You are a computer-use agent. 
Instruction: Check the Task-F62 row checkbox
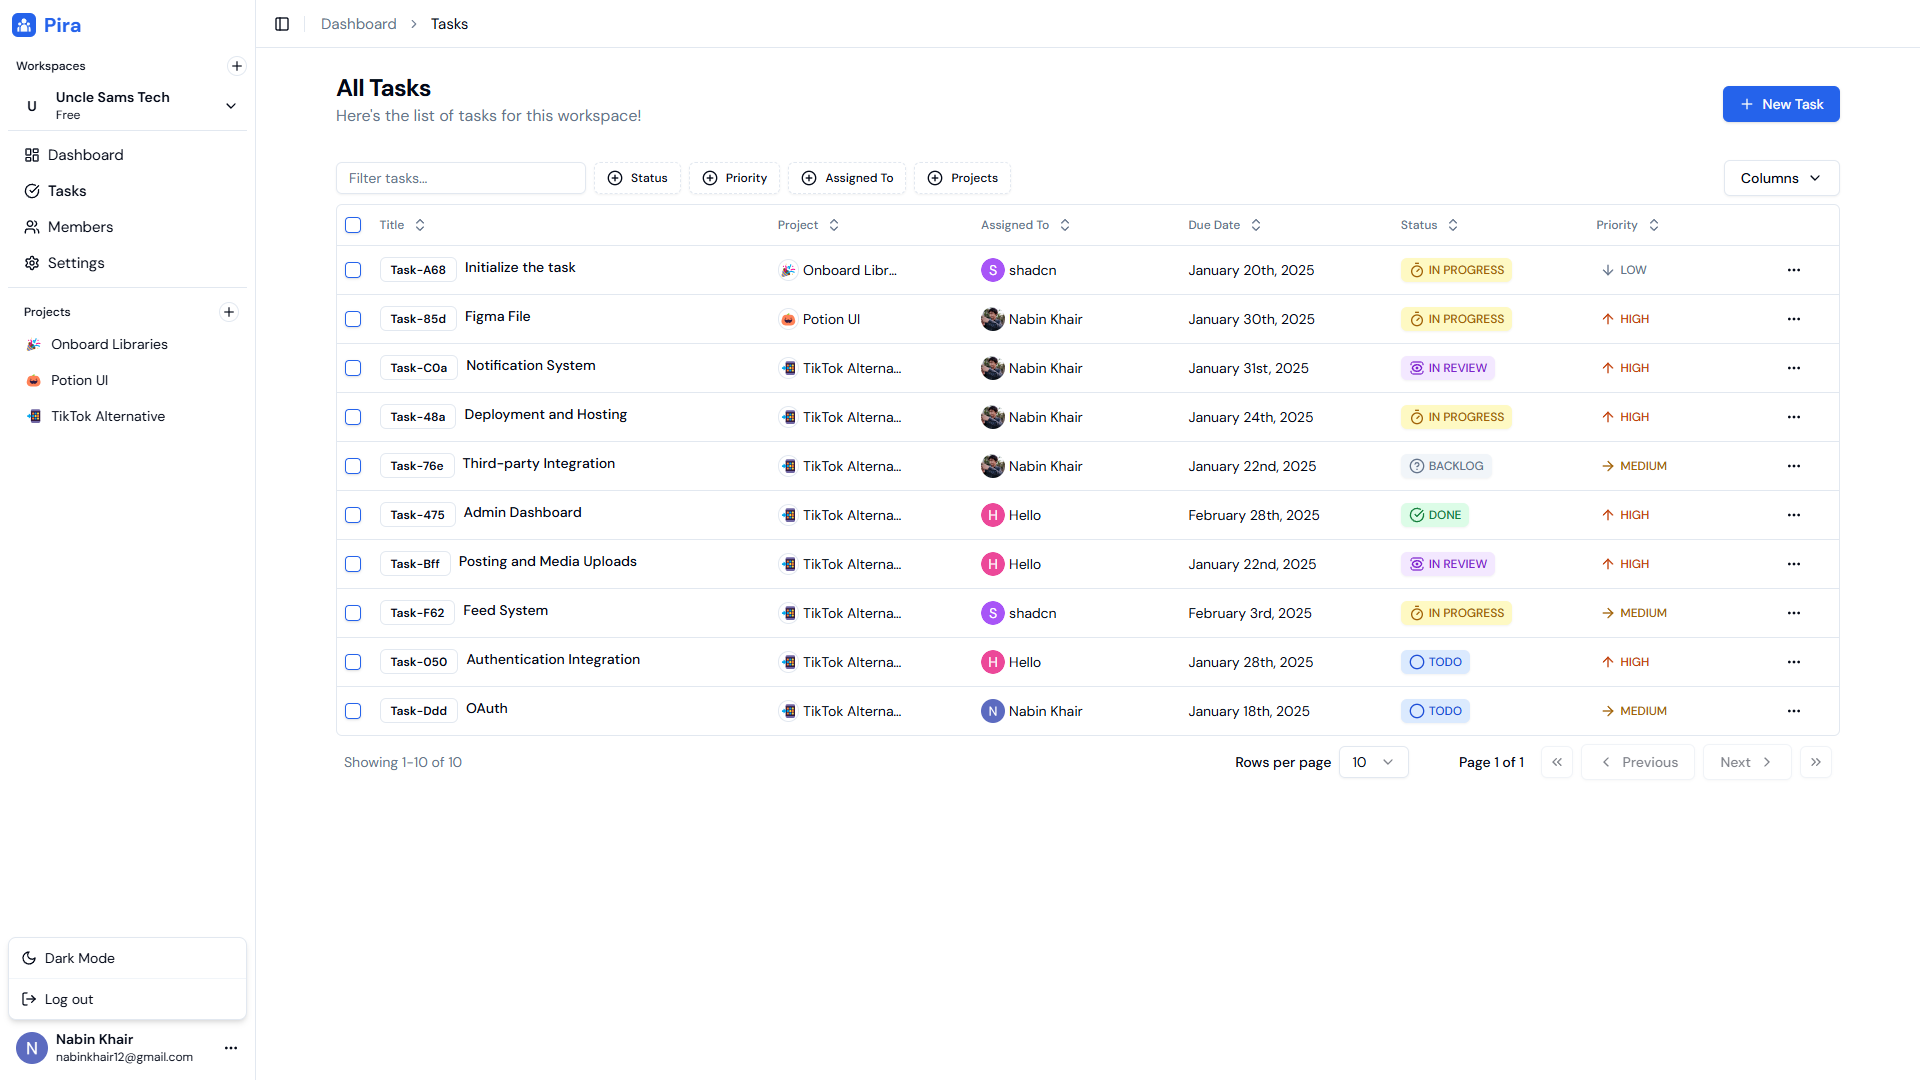pos(353,613)
